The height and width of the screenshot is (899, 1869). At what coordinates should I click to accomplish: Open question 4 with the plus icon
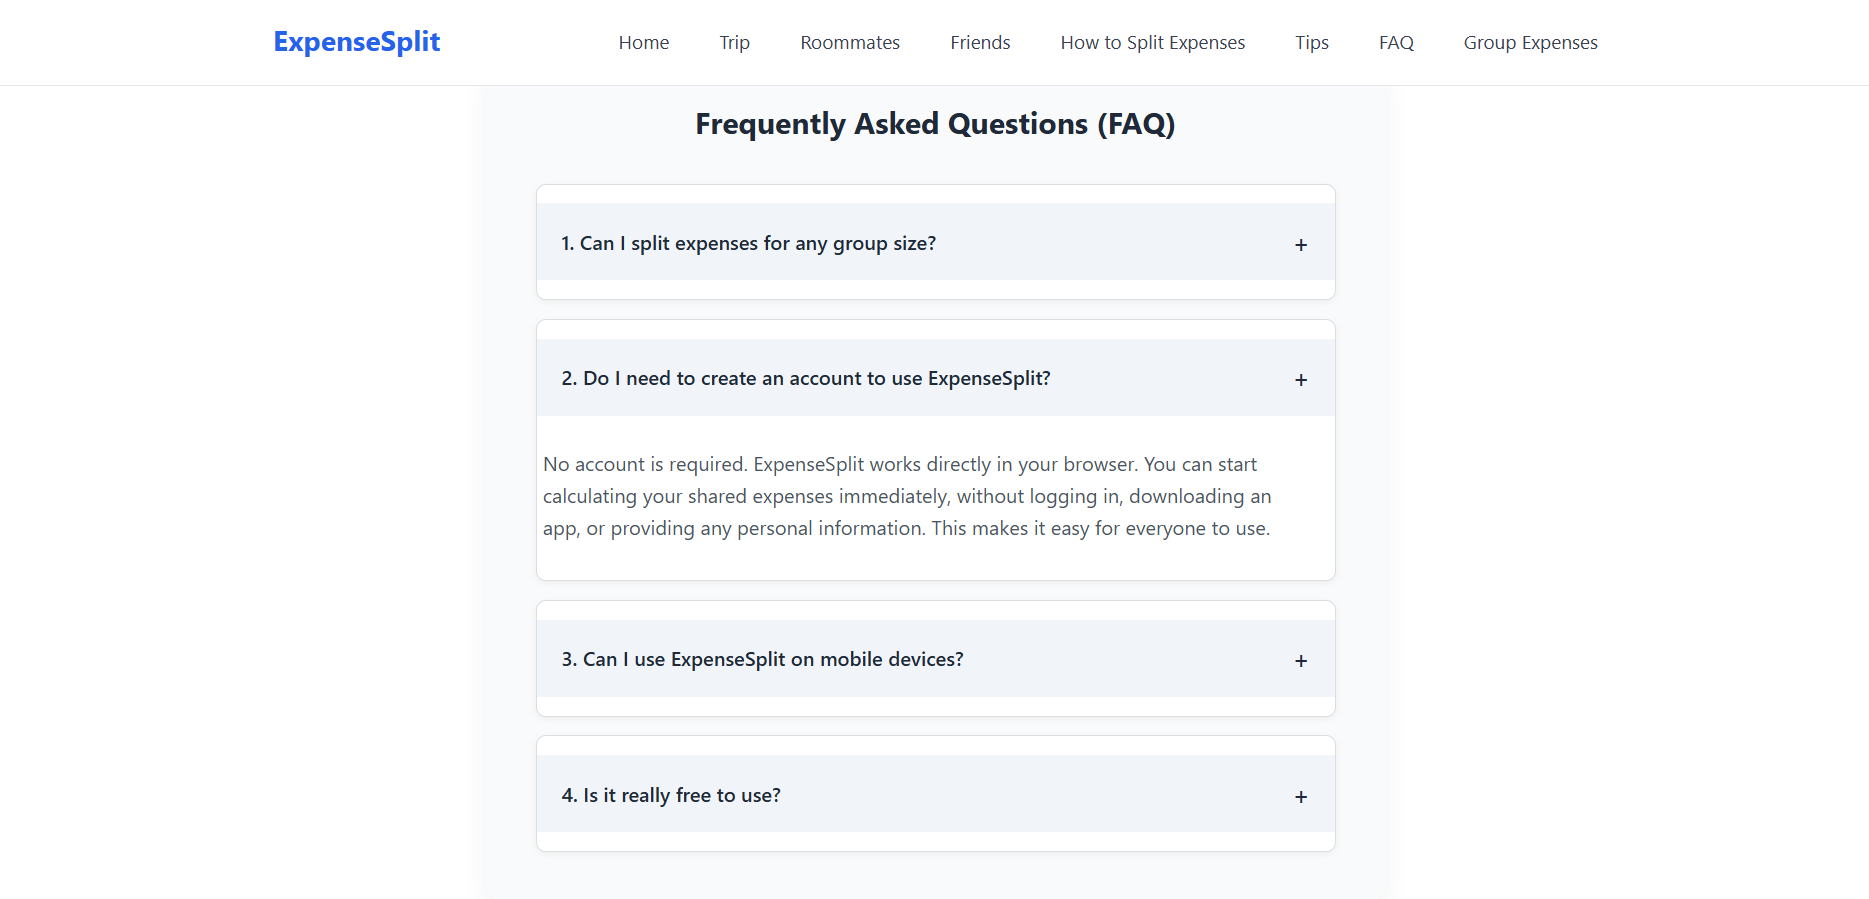pos(1301,797)
